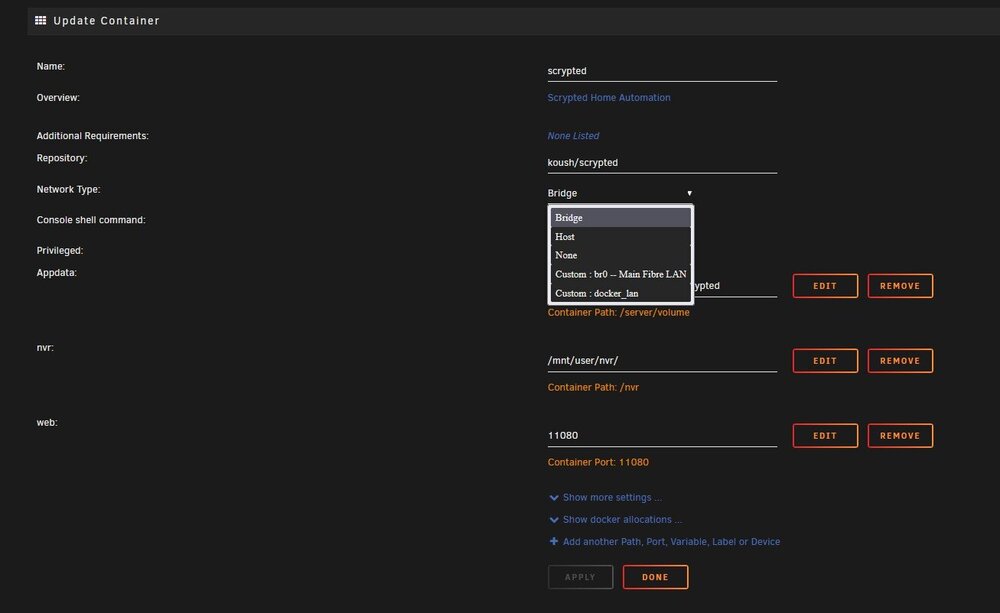Image resolution: width=1000 pixels, height=613 pixels.
Task: Click the nvr path field /mnt/user/nvr/
Action: click(662, 360)
